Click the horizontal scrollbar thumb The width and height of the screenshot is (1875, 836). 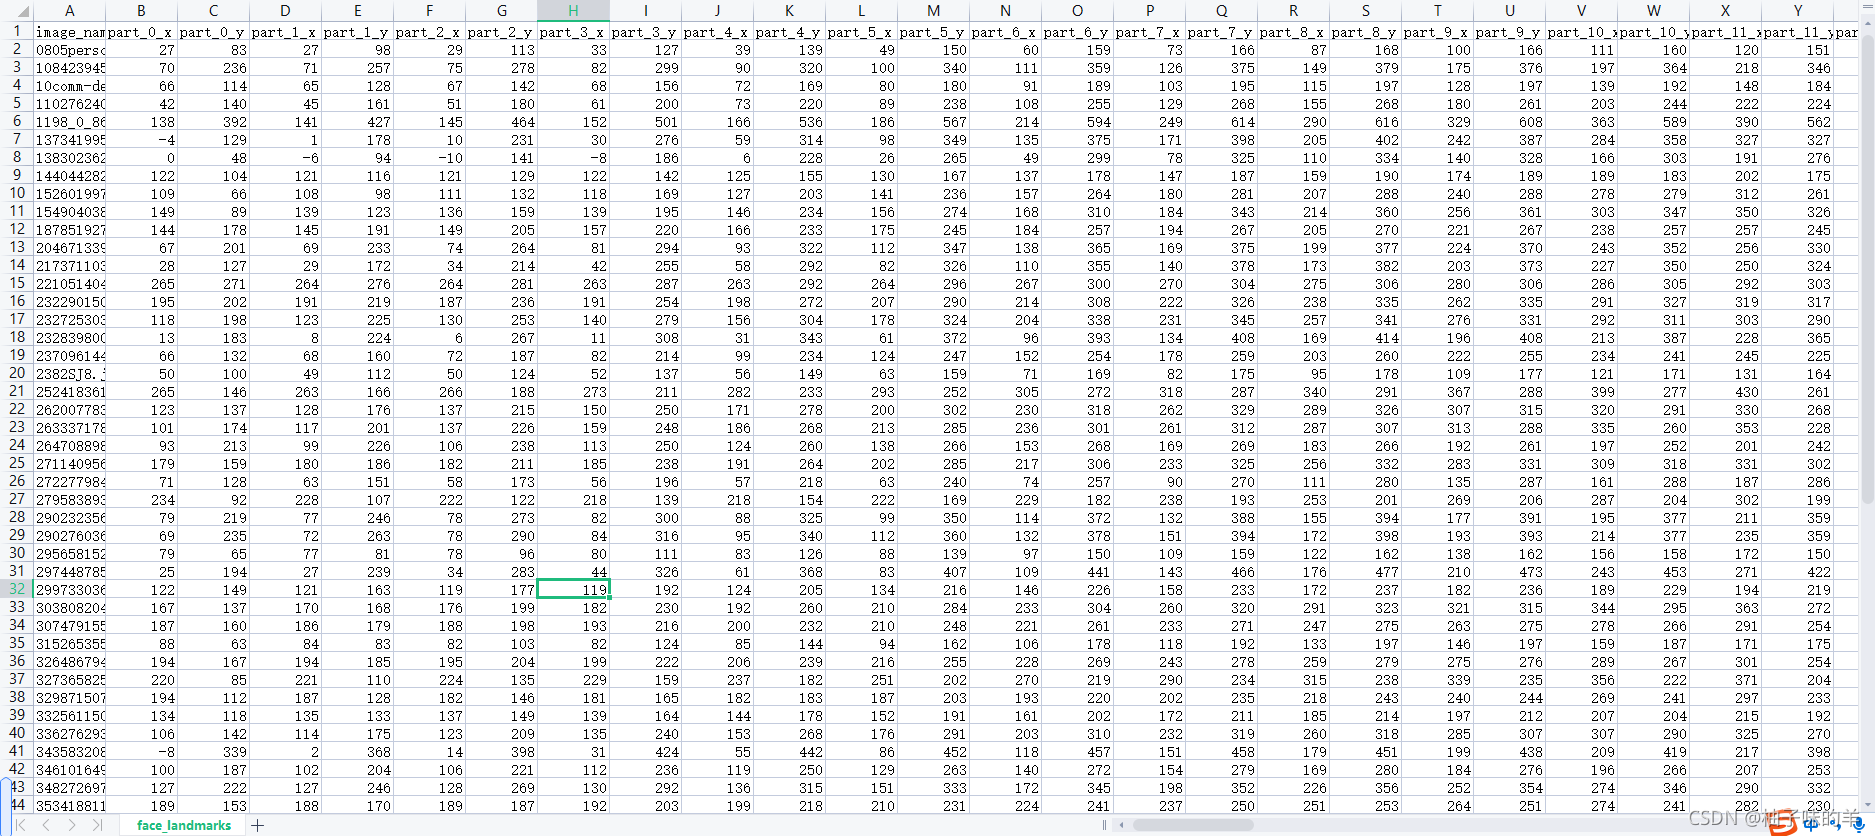(x=1192, y=825)
